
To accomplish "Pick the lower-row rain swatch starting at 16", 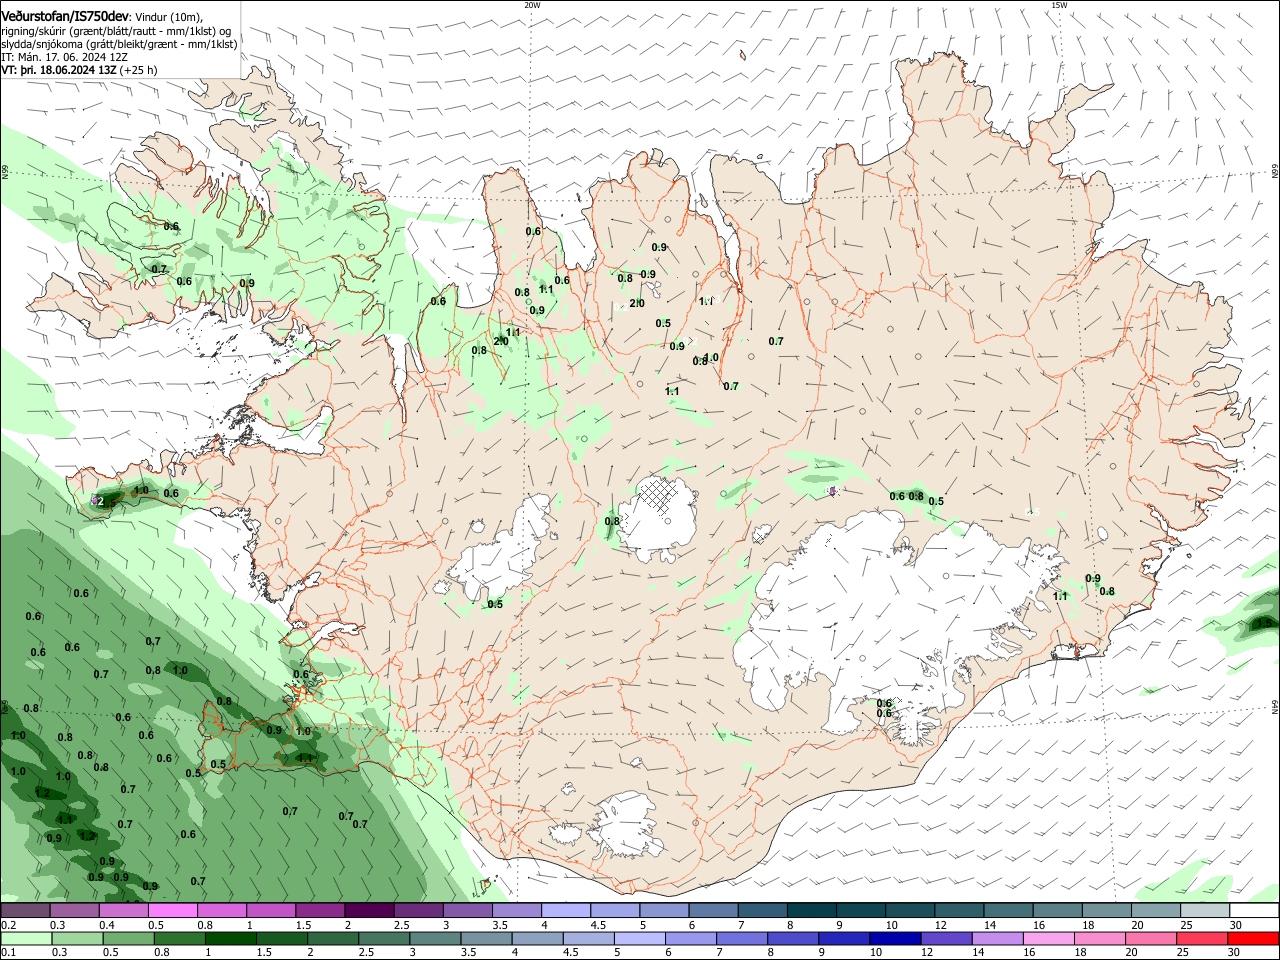I will [x=1049, y=939].
